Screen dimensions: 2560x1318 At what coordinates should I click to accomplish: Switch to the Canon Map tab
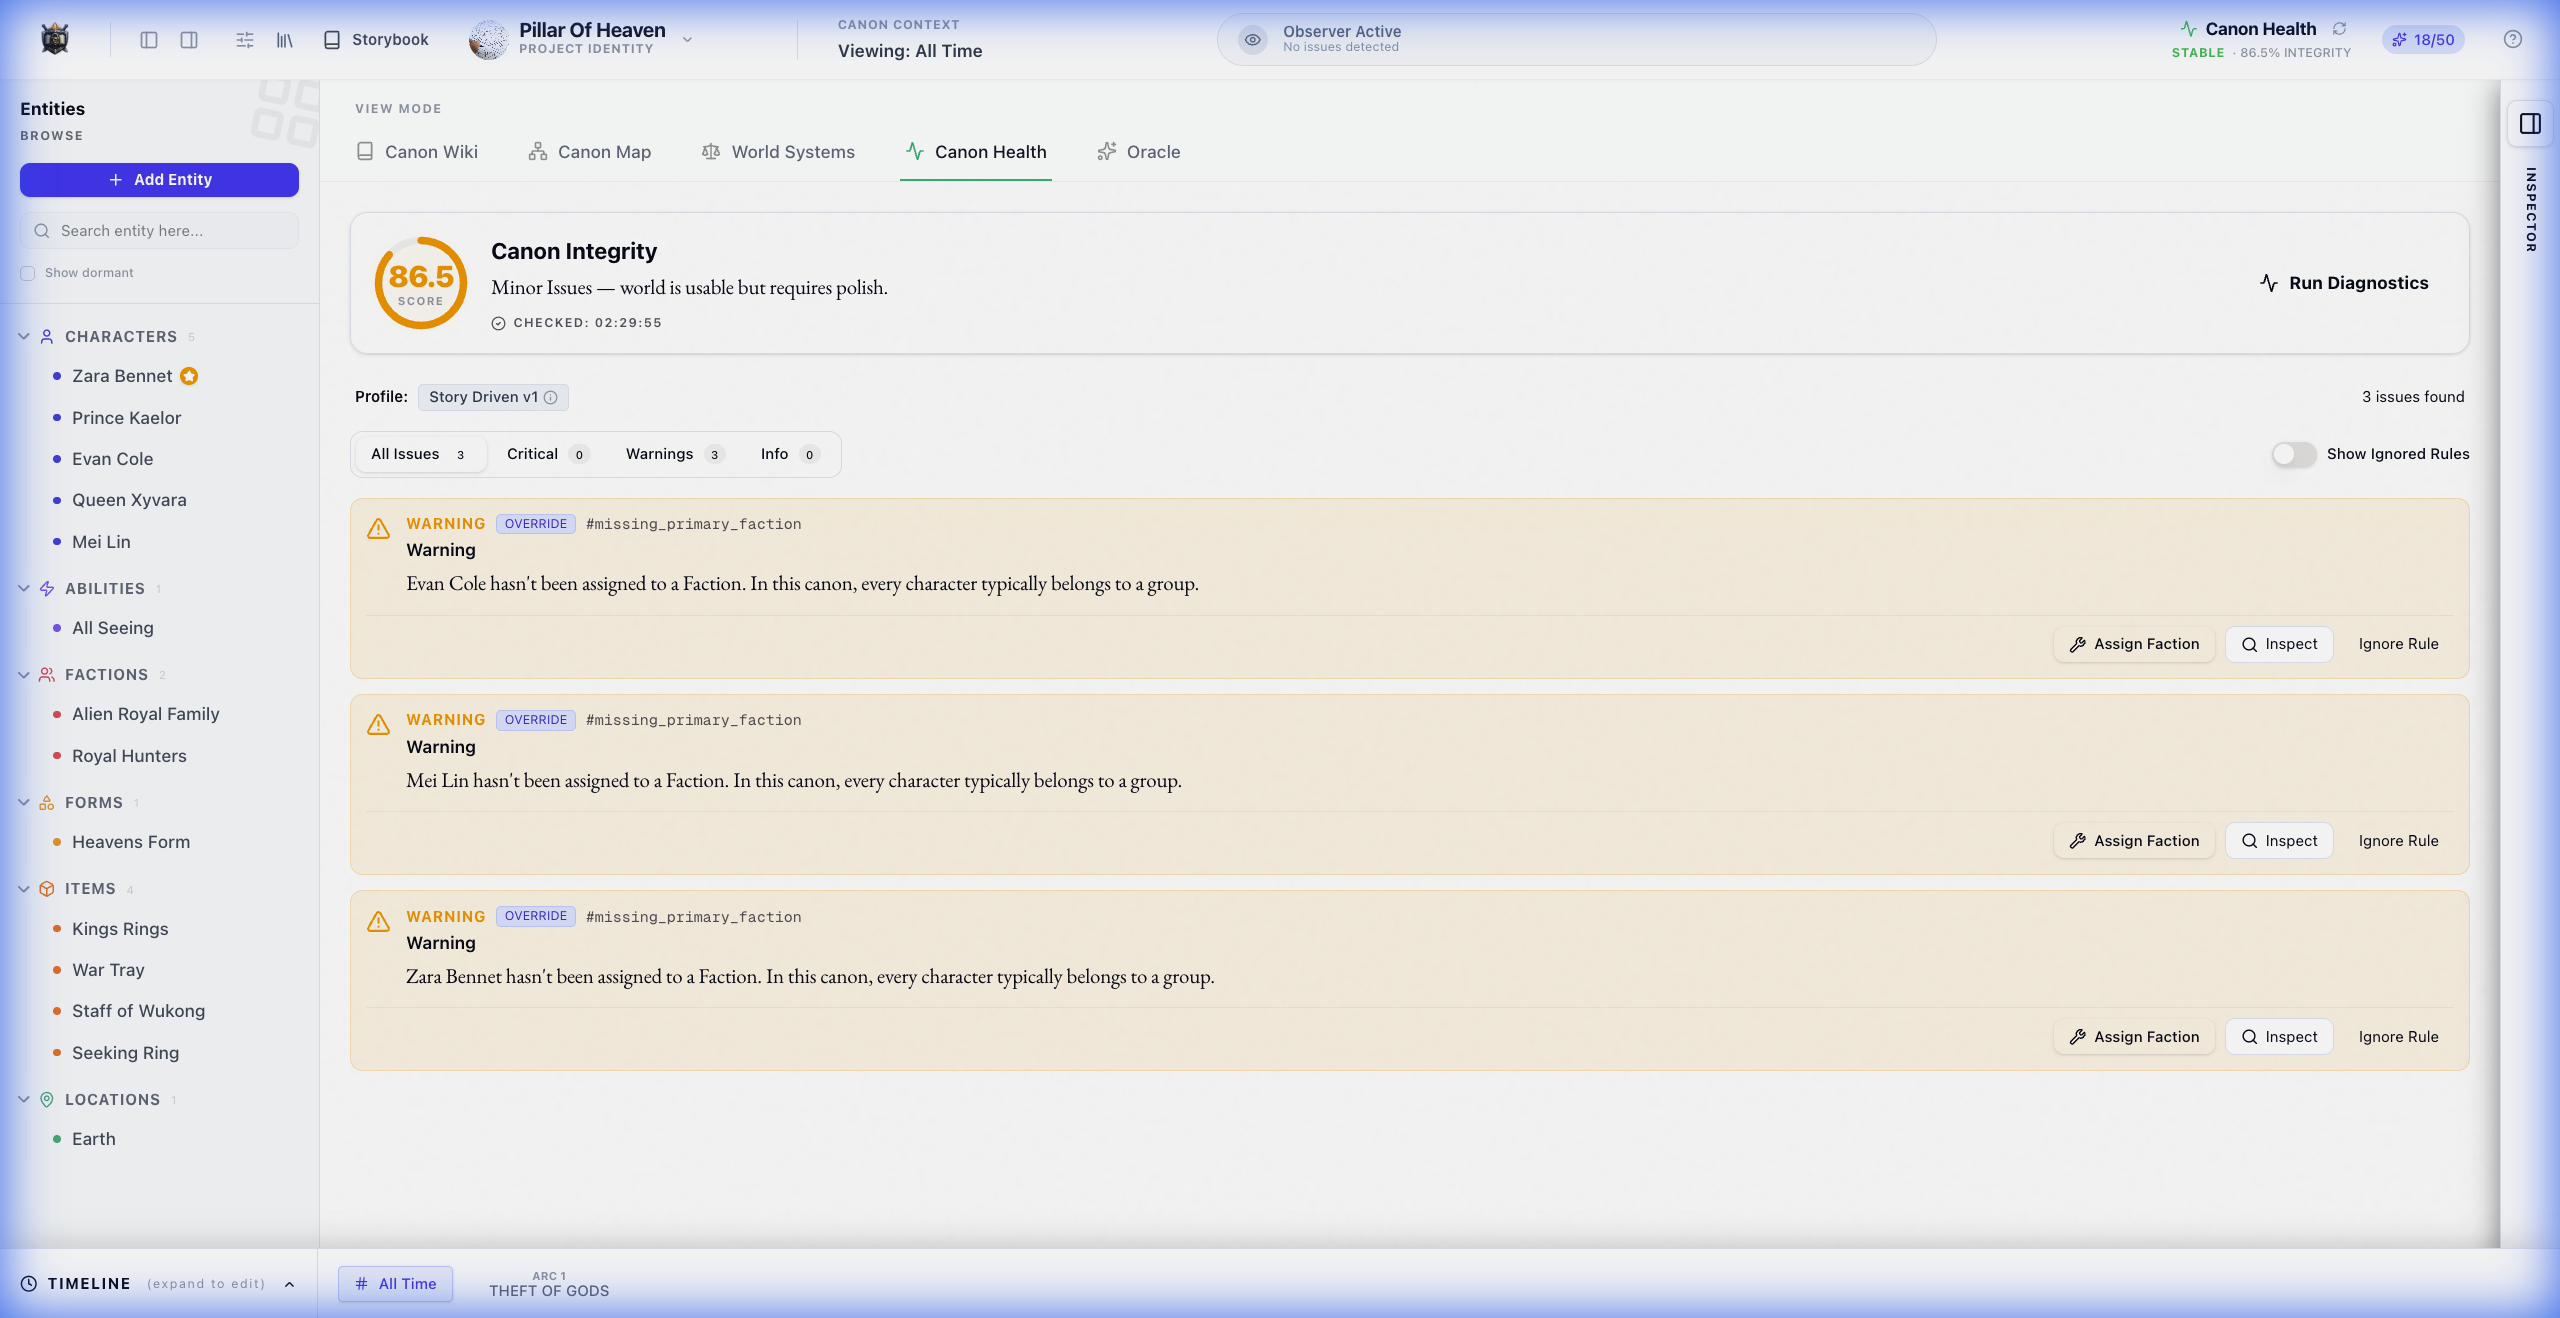coord(590,152)
